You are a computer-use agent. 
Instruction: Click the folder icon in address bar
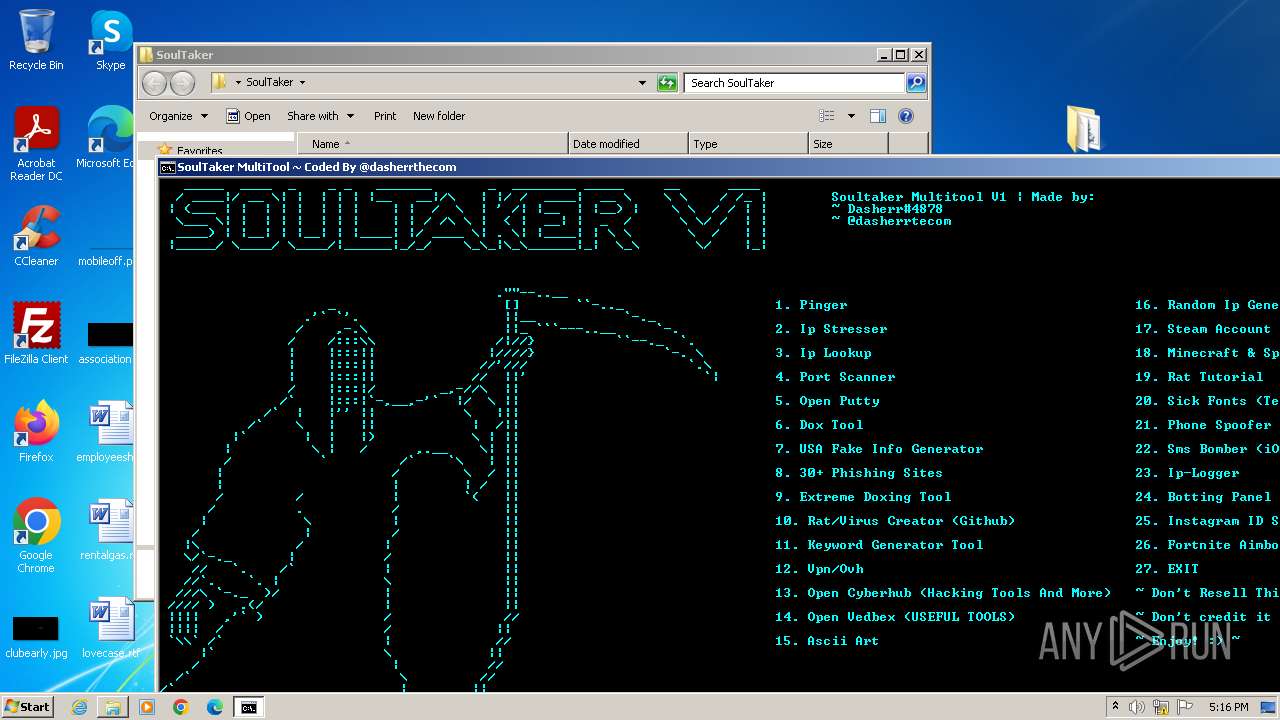pos(220,83)
